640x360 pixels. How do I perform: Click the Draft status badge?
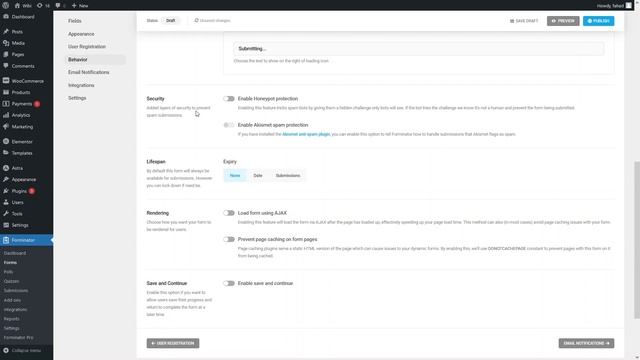[171, 20]
